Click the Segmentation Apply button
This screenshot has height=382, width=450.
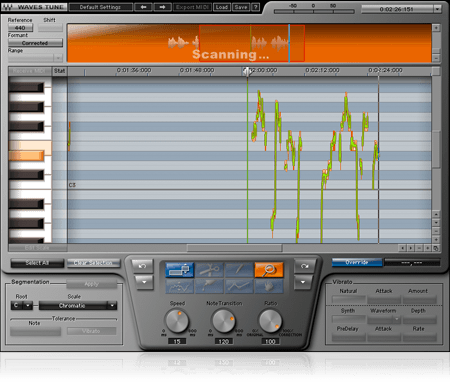(92, 284)
